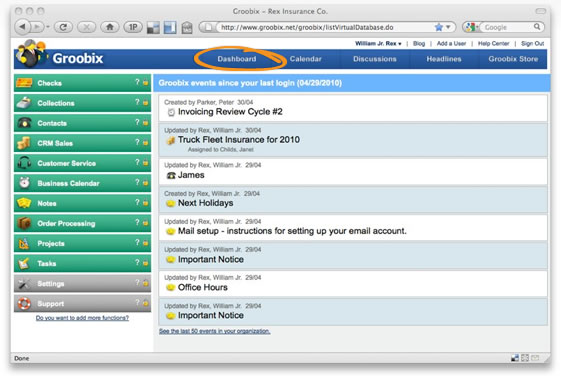Click the 1P toolbar button
561x379 pixels.
pyautogui.click(x=133, y=27)
